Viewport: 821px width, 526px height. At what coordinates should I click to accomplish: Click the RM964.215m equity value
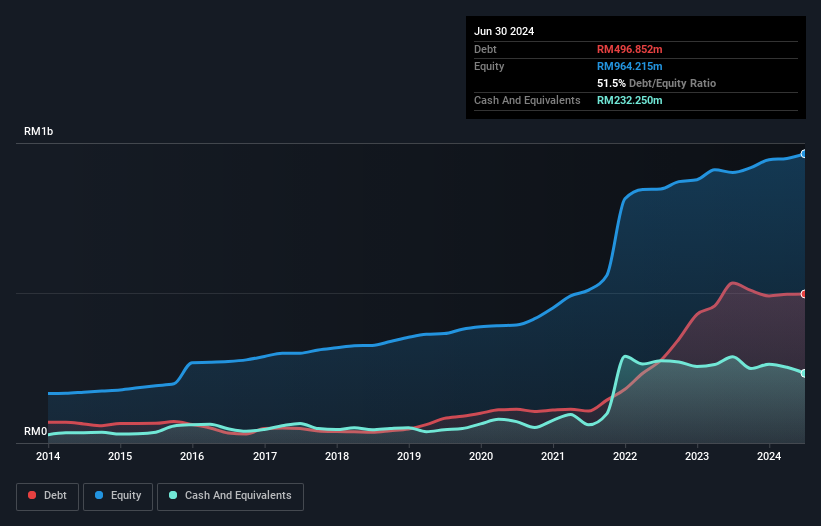629,66
